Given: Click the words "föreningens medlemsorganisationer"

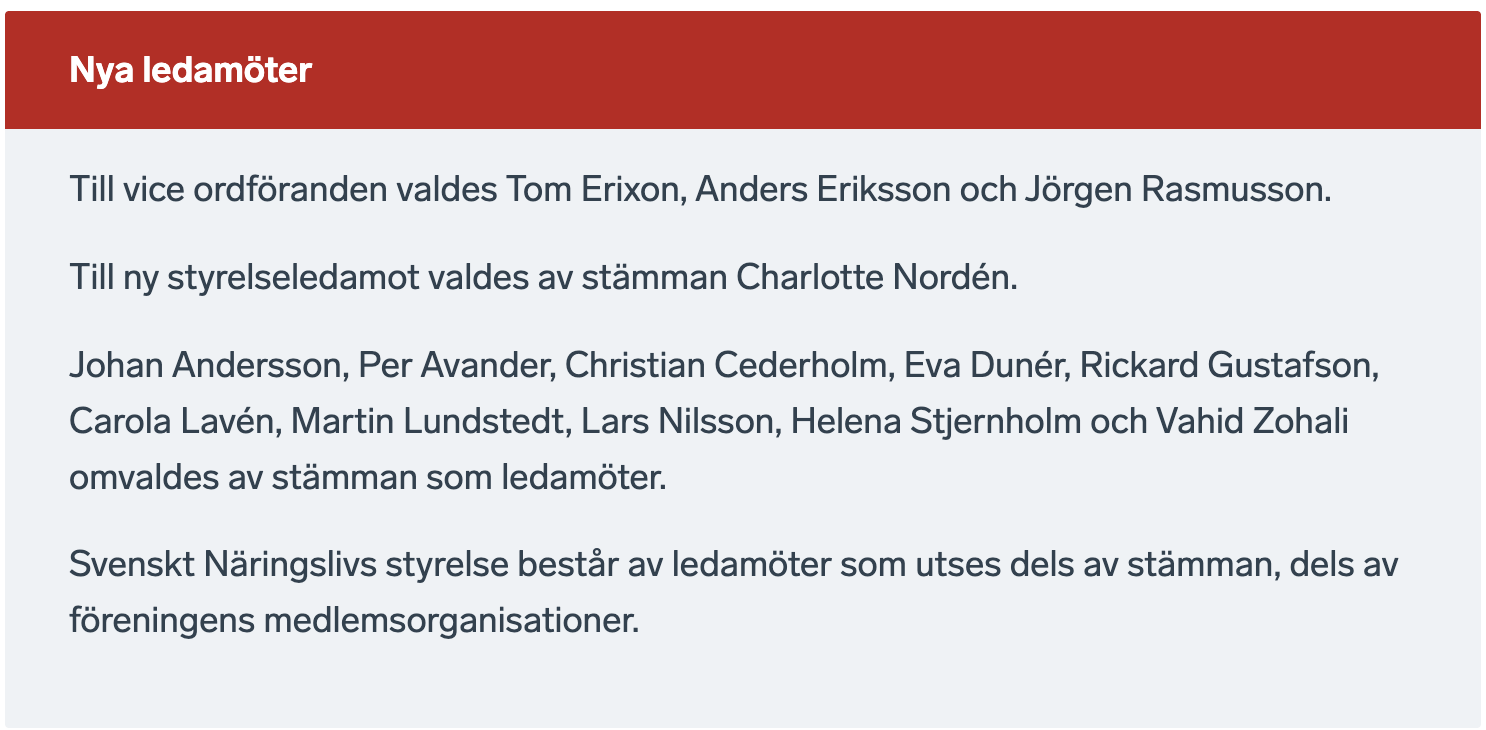Looking at the screenshot, I should point(353,621).
